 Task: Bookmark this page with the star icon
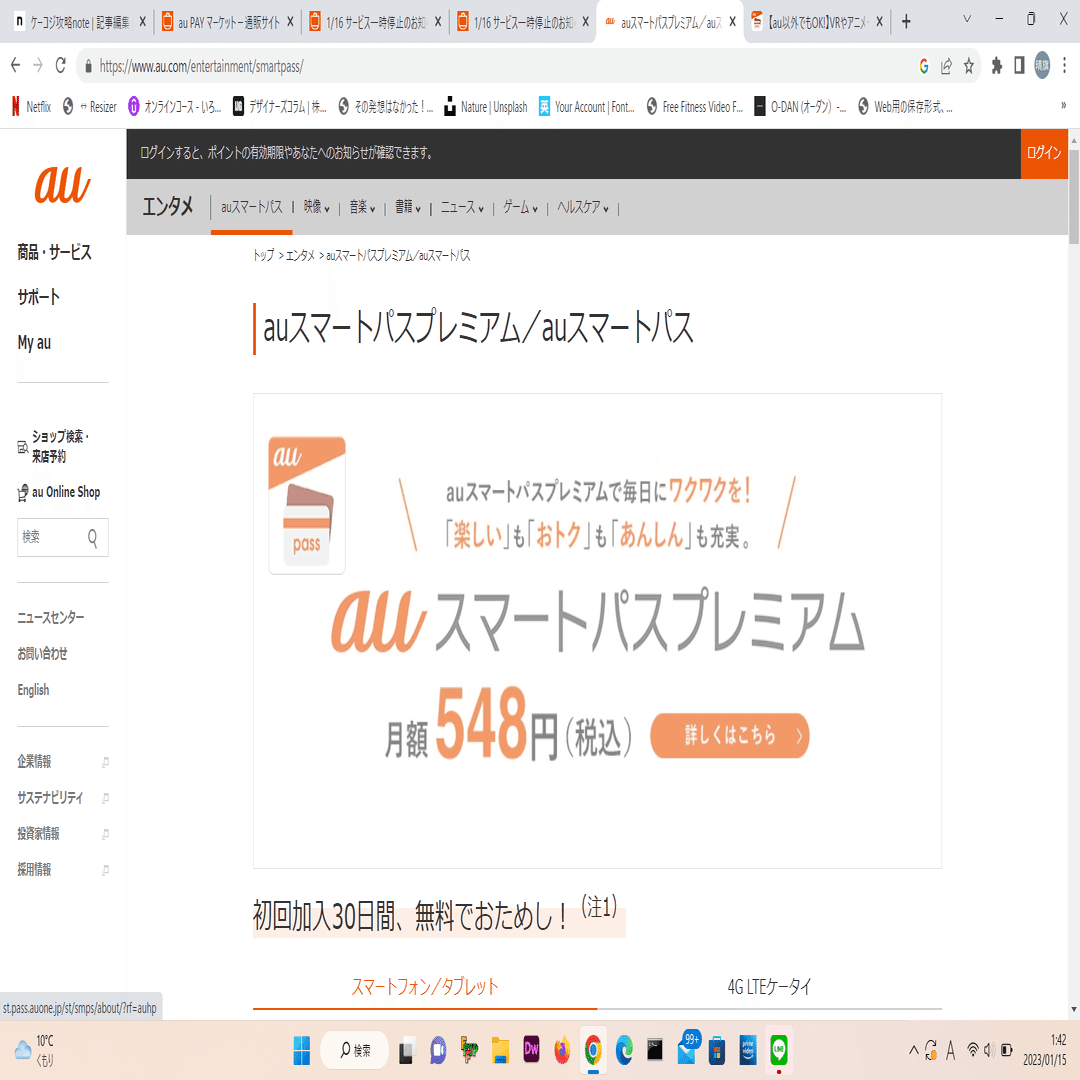pos(968,66)
